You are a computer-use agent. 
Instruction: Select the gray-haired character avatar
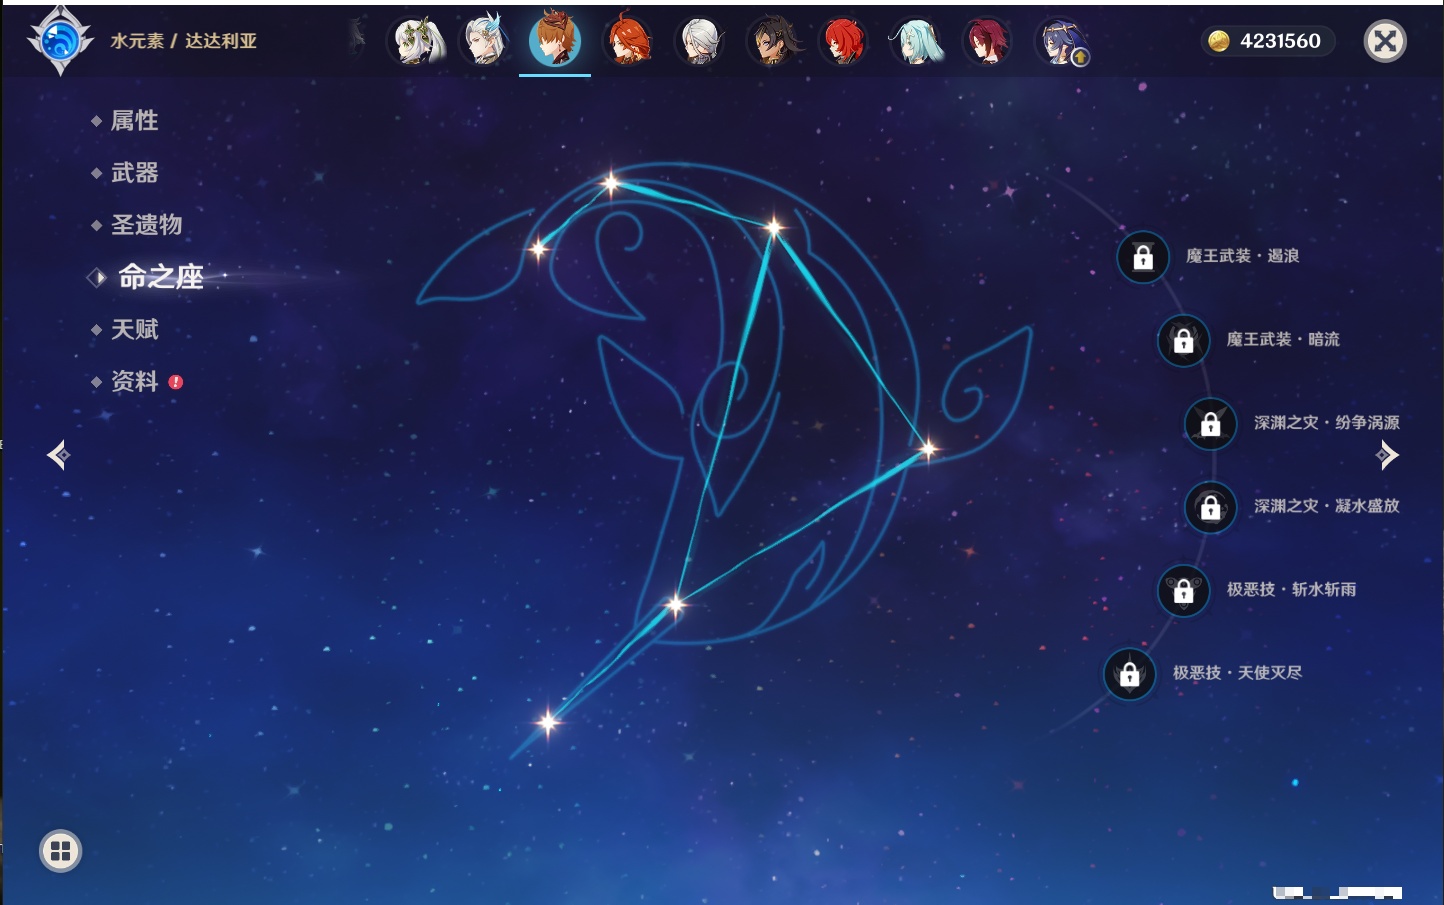coord(700,41)
